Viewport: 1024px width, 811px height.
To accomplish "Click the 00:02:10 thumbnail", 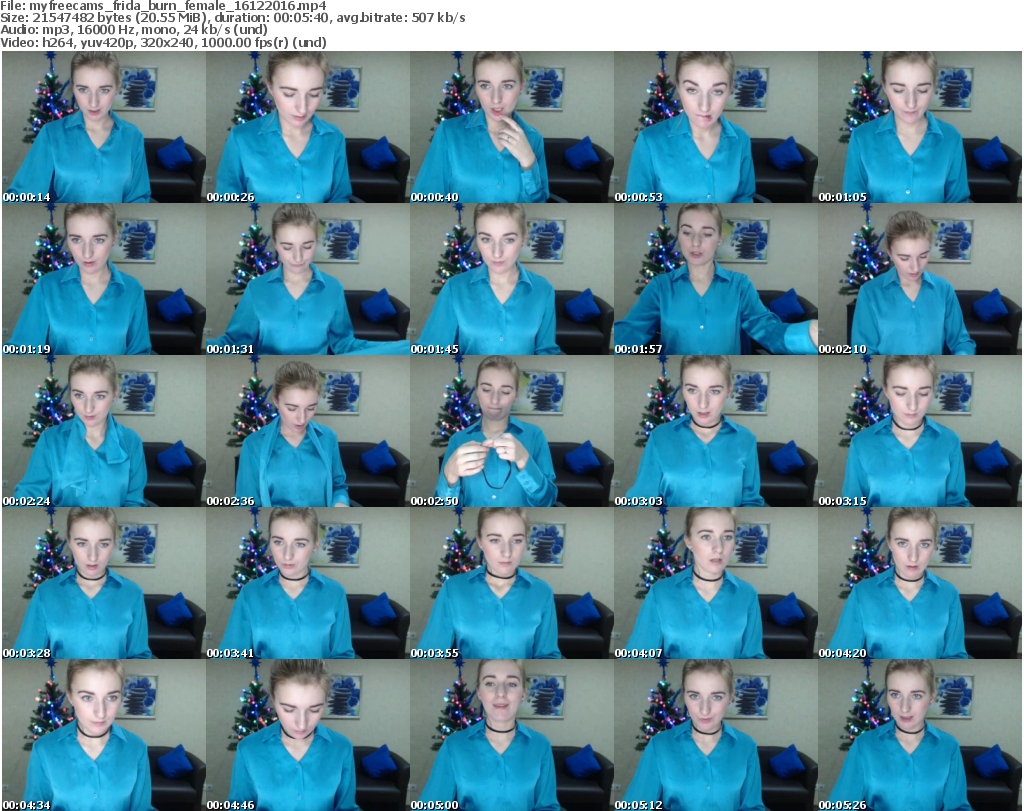I will pyautogui.click(x=919, y=279).
